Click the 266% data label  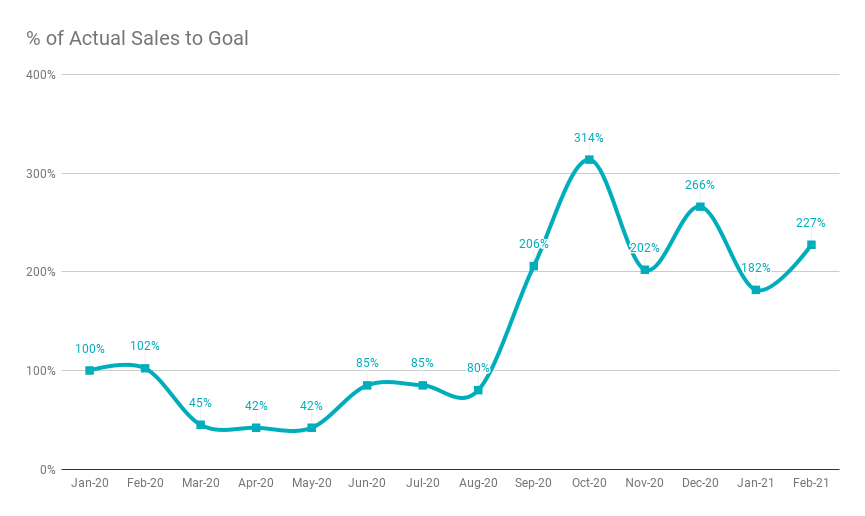(700, 185)
